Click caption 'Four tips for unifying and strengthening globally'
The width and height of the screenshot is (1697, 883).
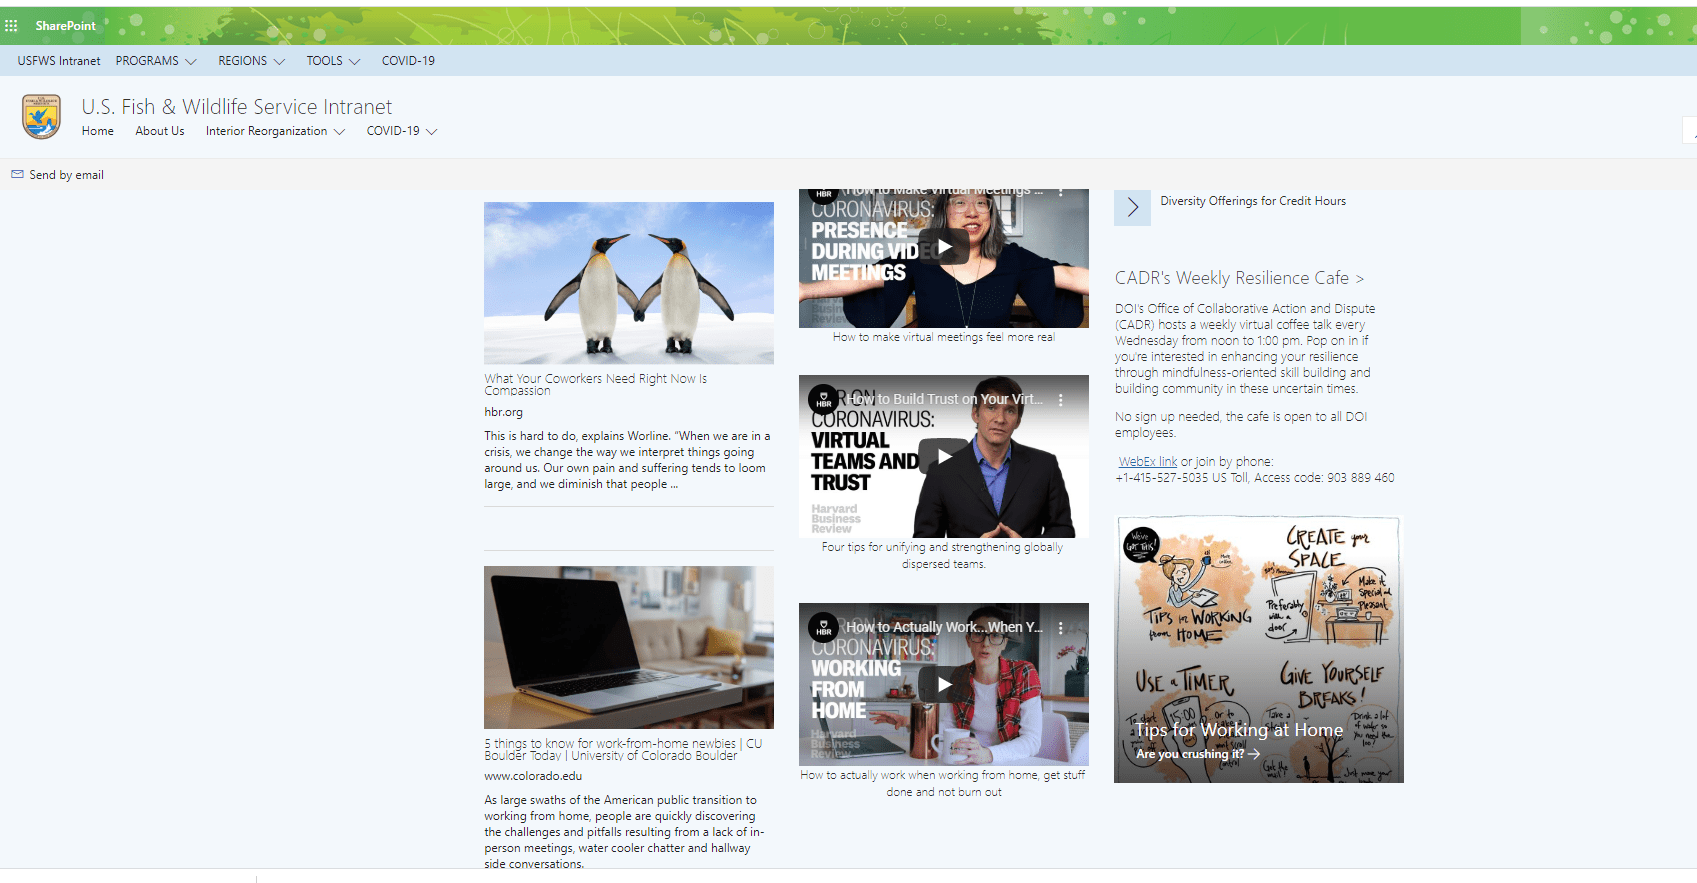coord(942,548)
